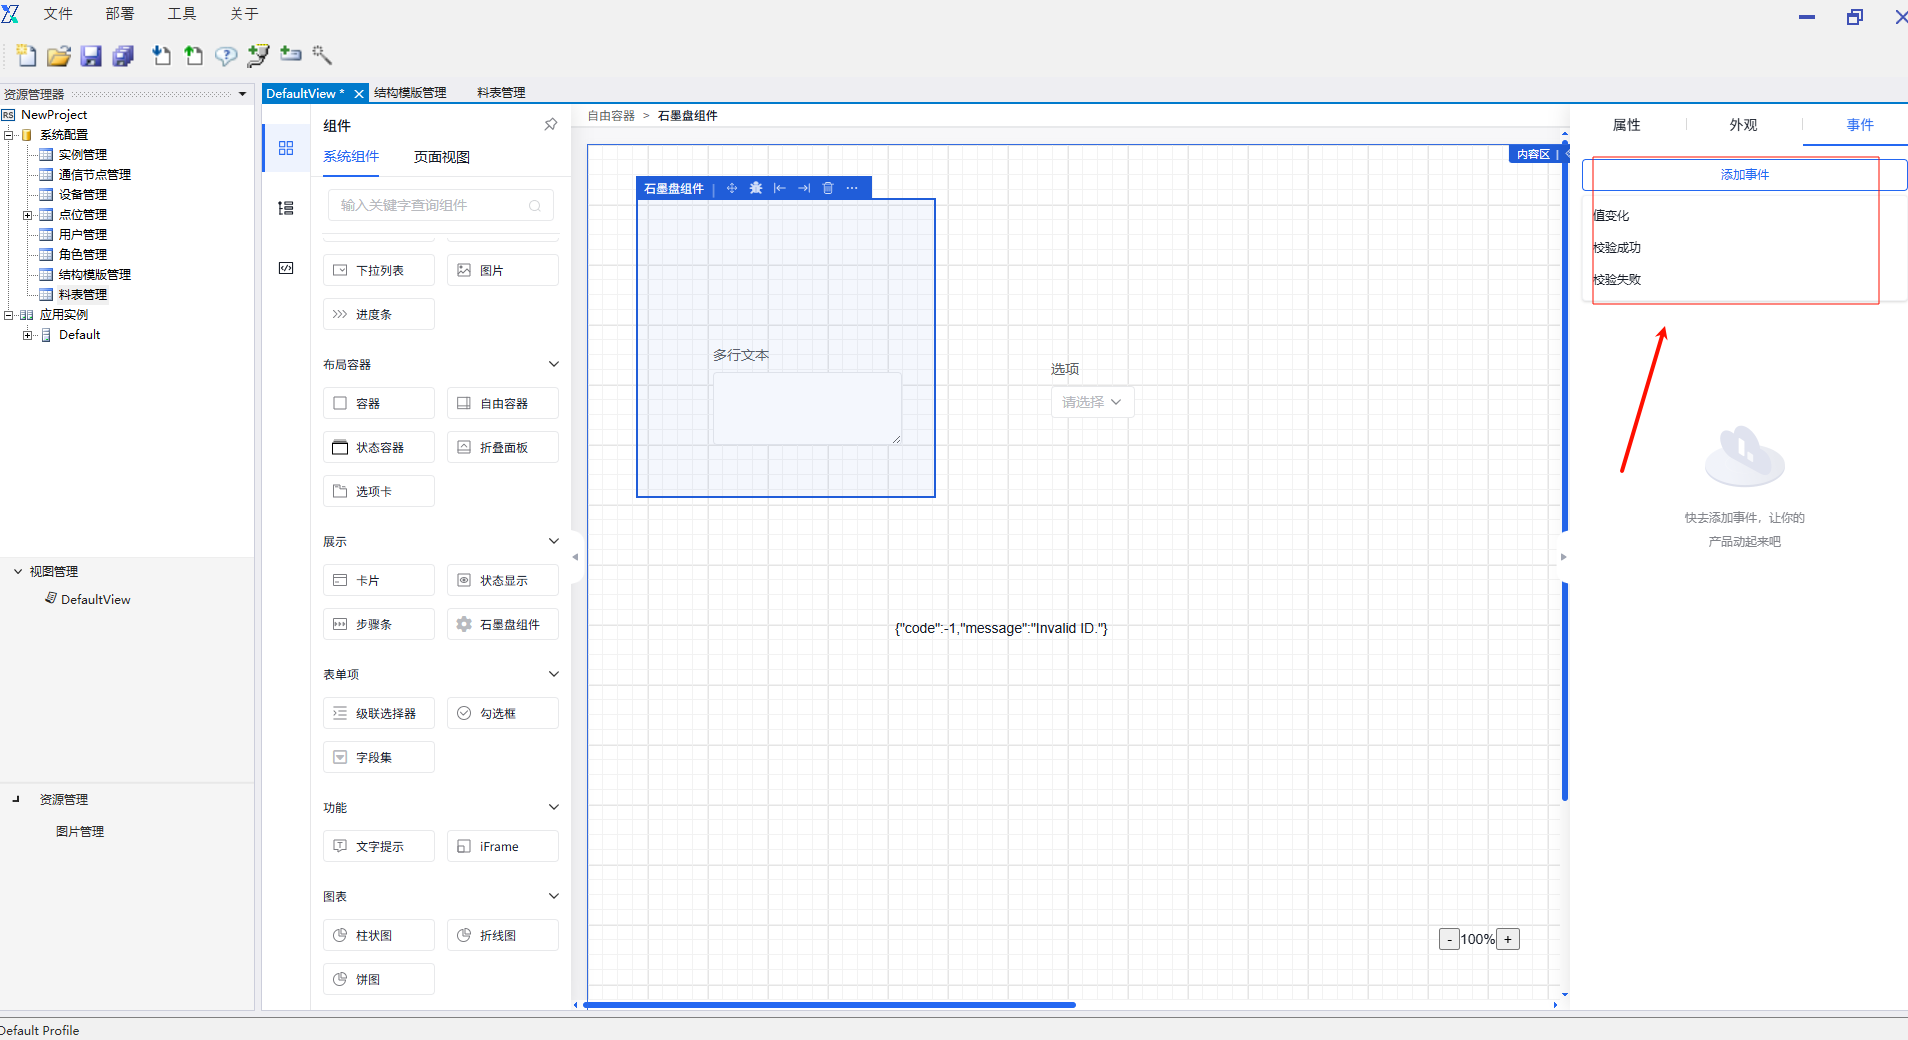Click the component keyword search field
1908x1040 pixels.
pyautogui.click(x=440, y=206)
